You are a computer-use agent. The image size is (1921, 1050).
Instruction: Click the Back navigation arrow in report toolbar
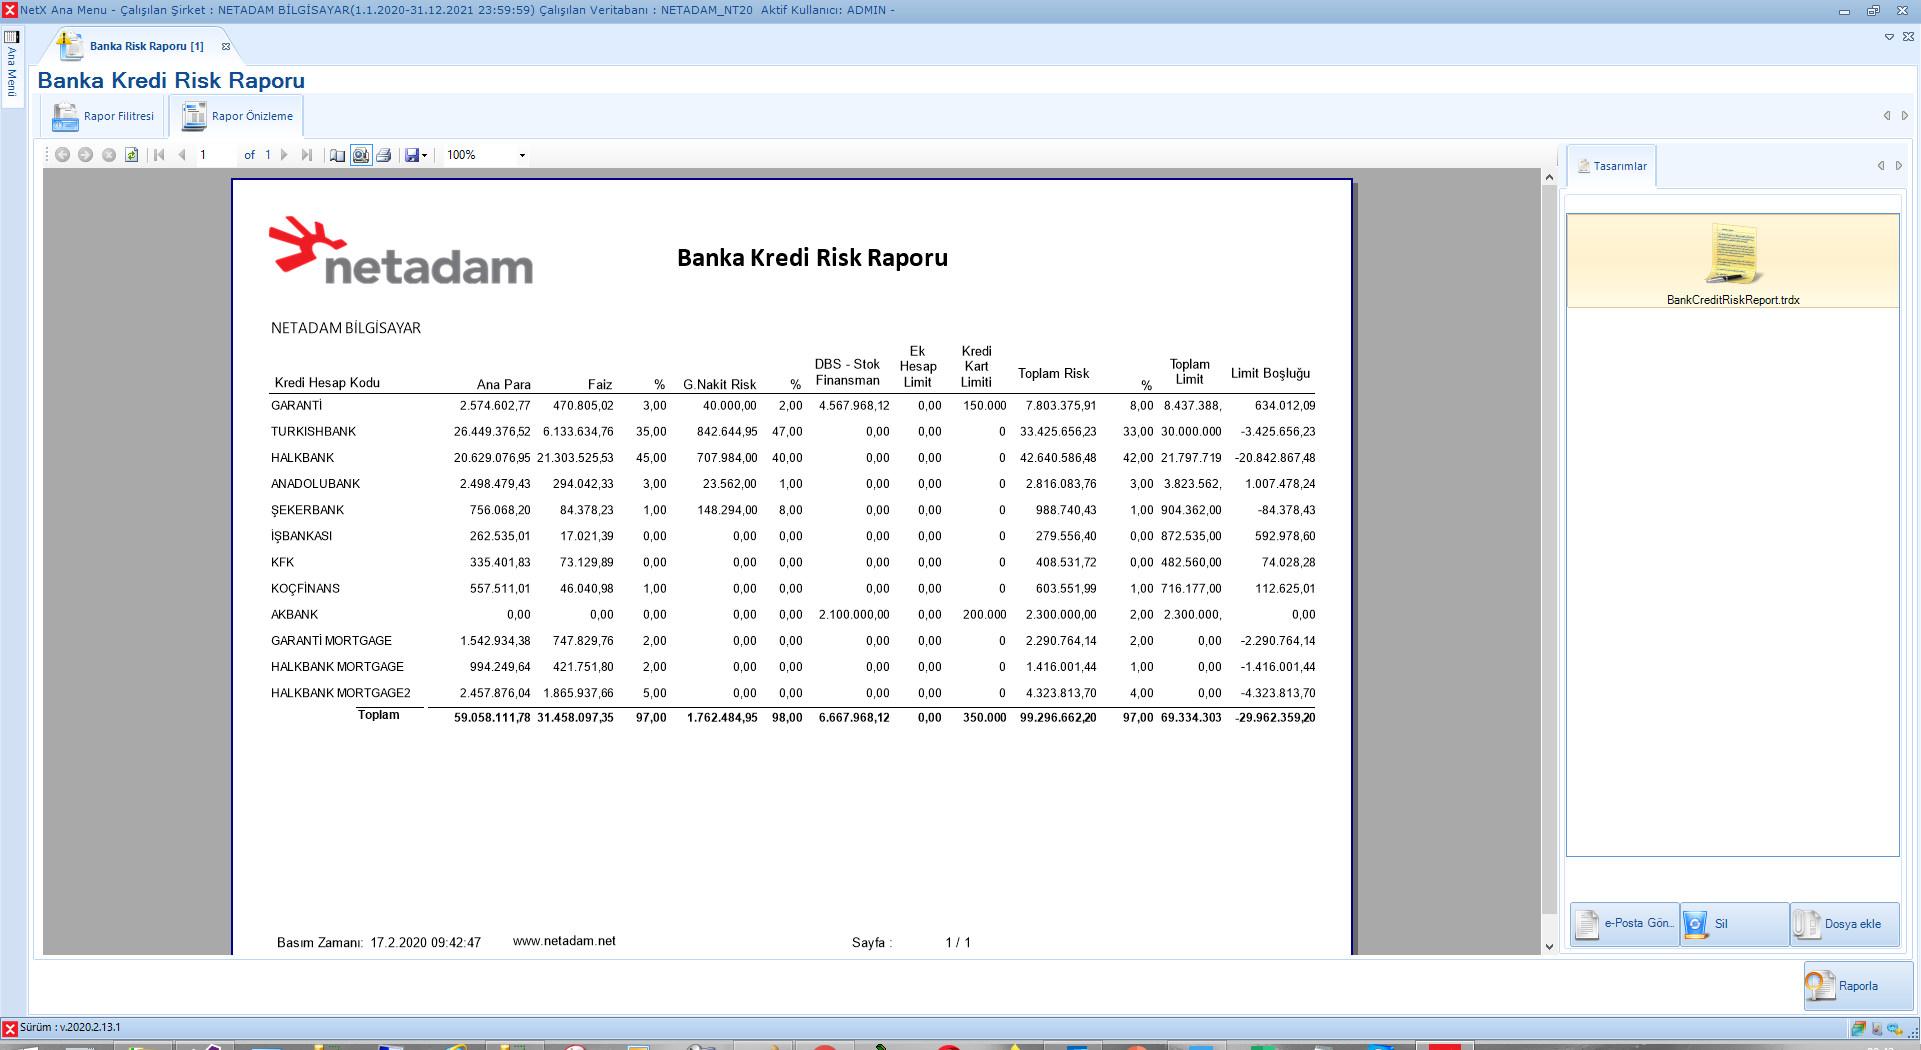pyautogui.click(x=62, y=155)
